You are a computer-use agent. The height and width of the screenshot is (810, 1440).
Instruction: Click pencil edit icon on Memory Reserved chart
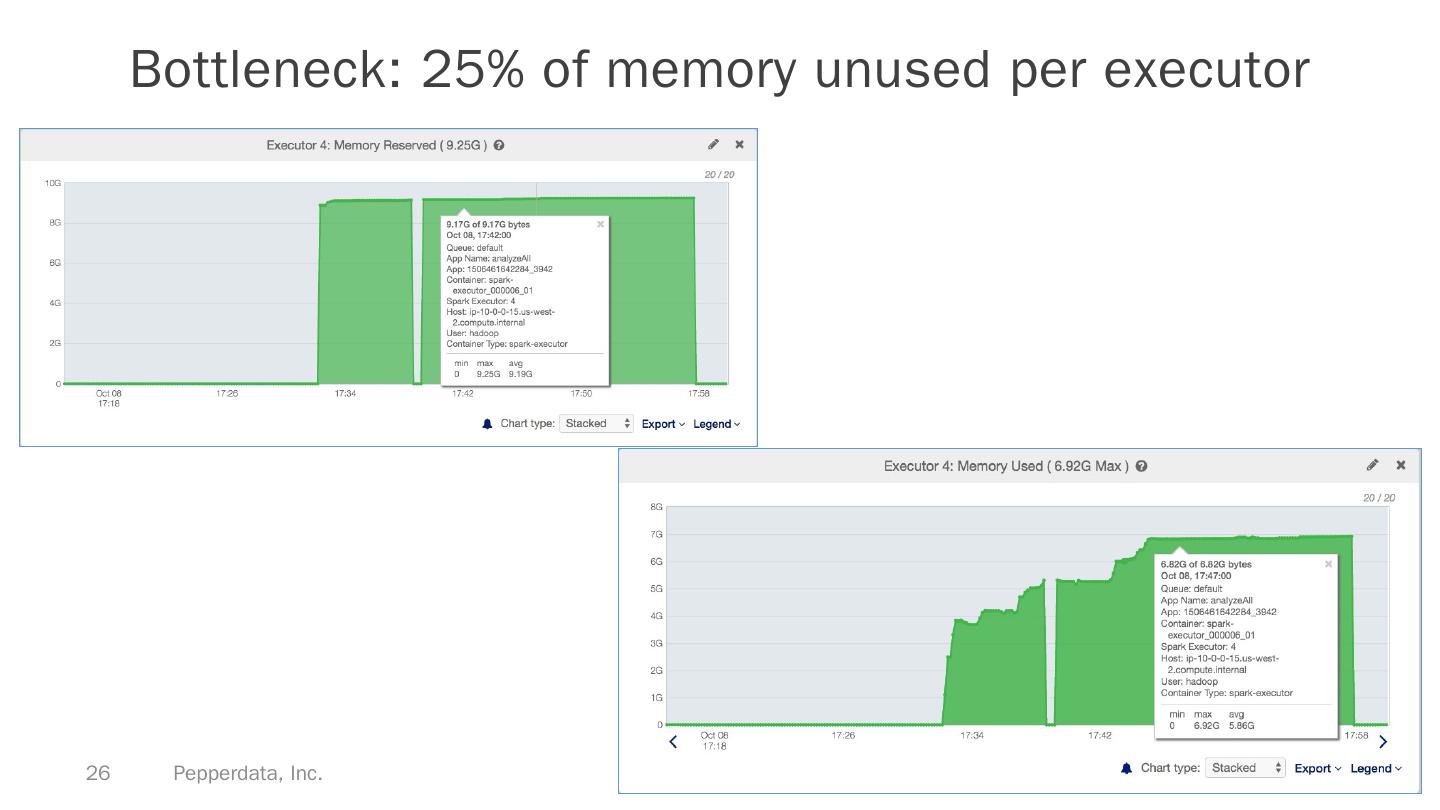[x=713, y=145]
